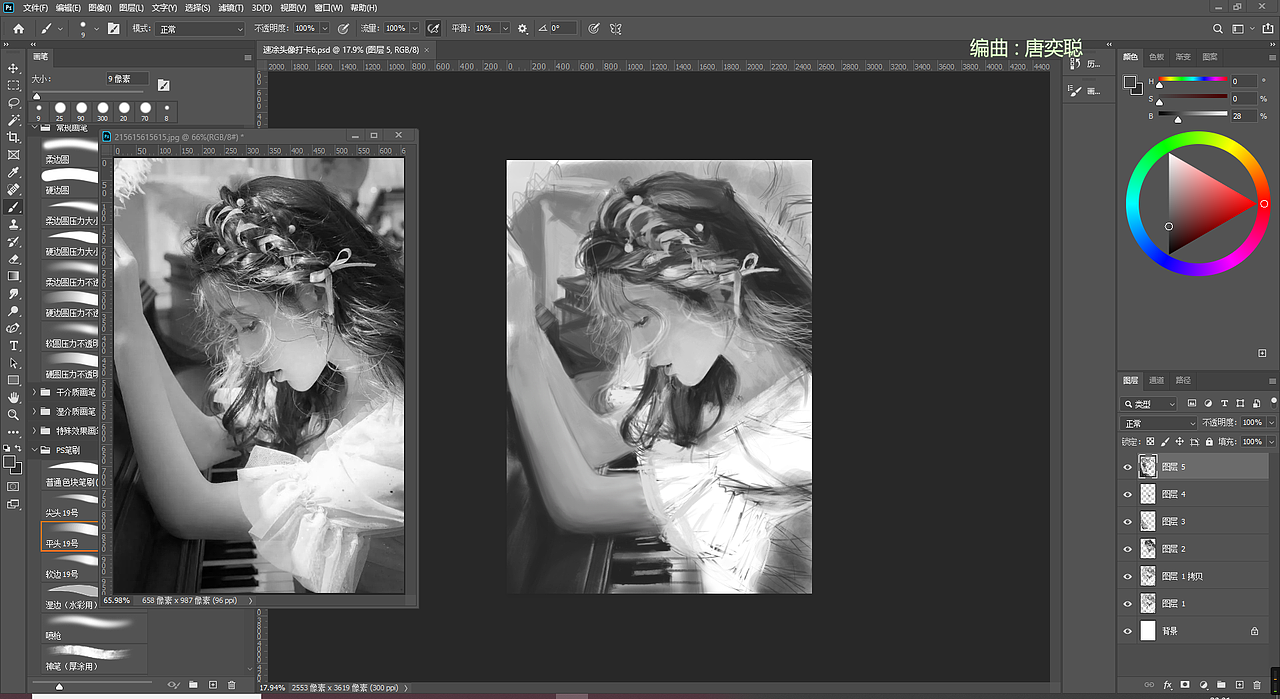
Task: Select the Zoom tool in toolbox
Action: (x=14, y=414)
